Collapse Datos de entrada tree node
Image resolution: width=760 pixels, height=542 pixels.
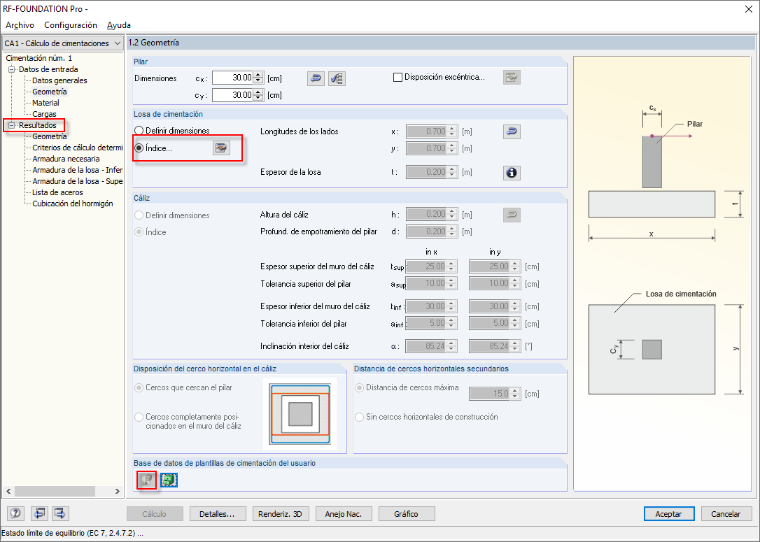12,69
